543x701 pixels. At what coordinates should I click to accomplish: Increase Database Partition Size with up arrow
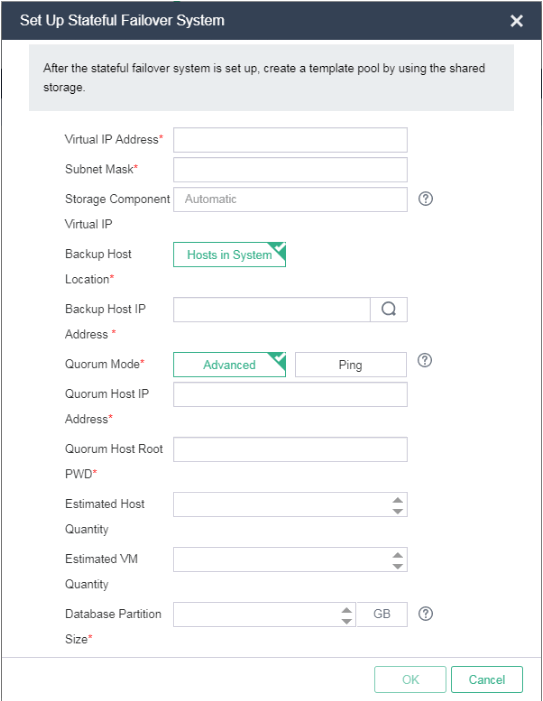[x=346, y=610]
